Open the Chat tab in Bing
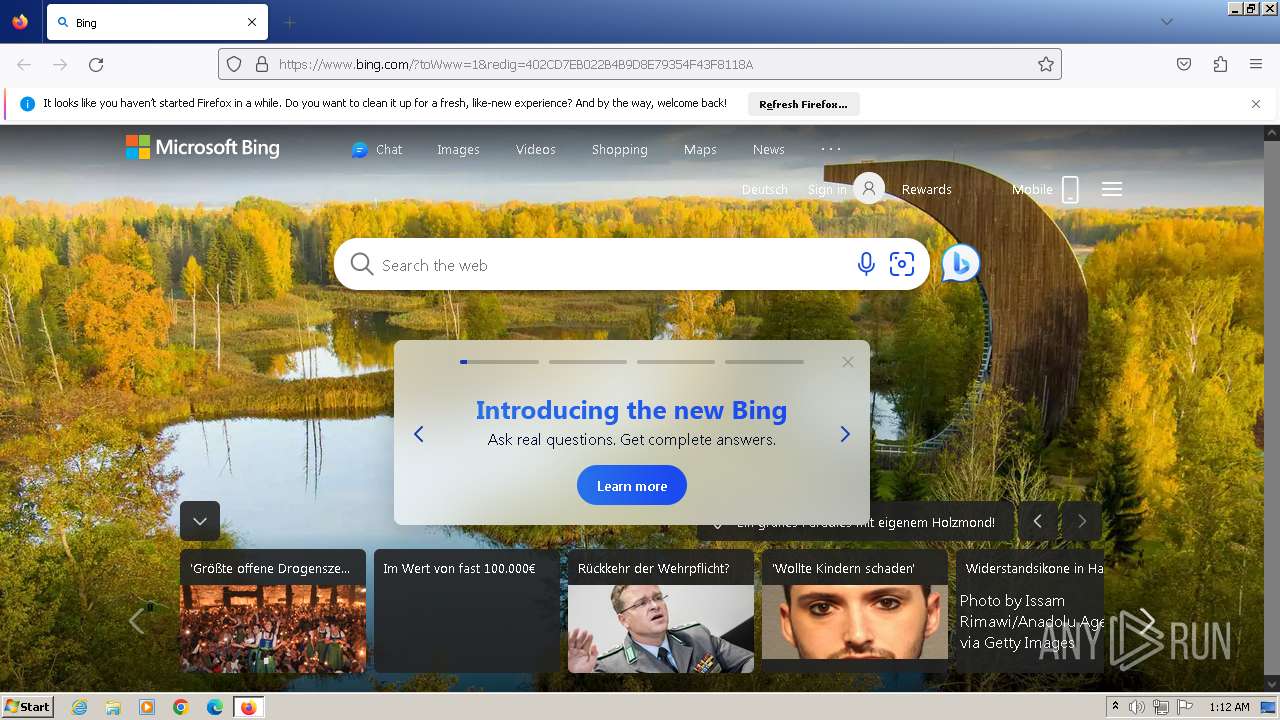Screen dimensions: 1280x720 click(377, 149)
